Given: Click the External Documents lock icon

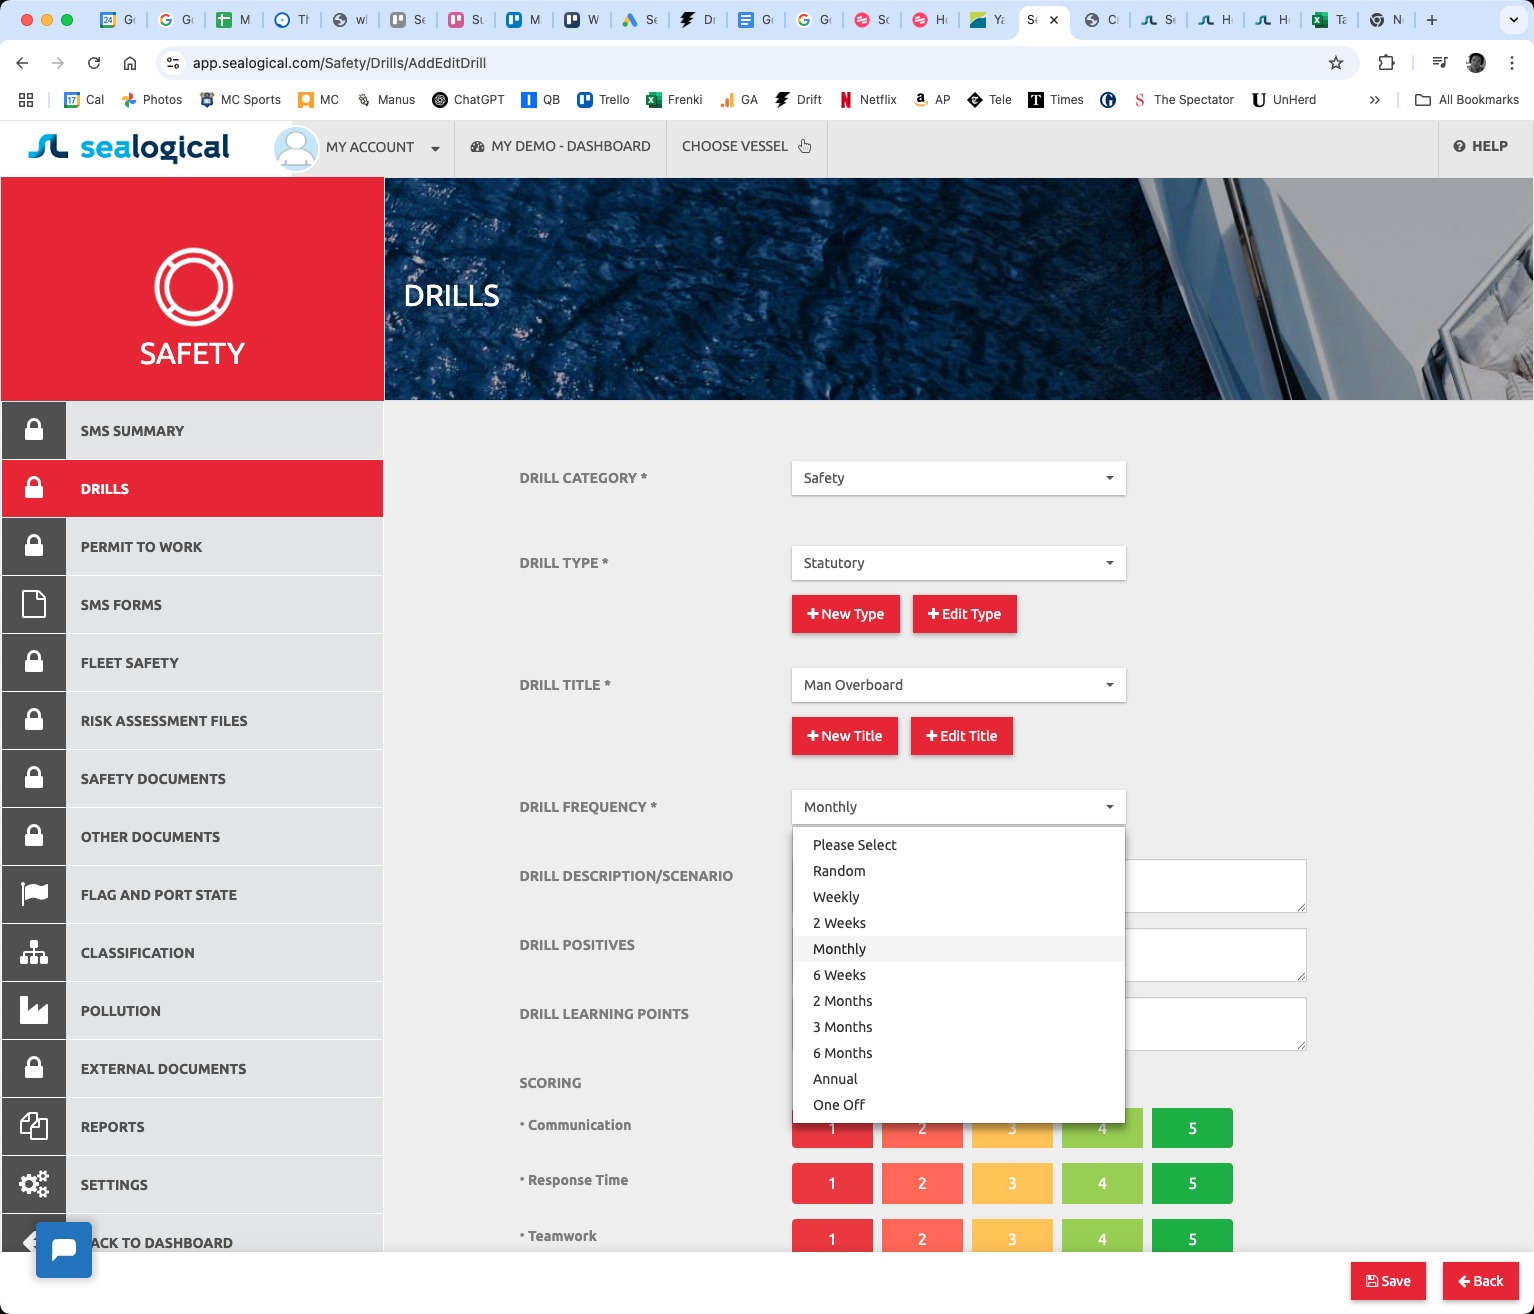Looking at the screenshot, I should click(34, 1068).
